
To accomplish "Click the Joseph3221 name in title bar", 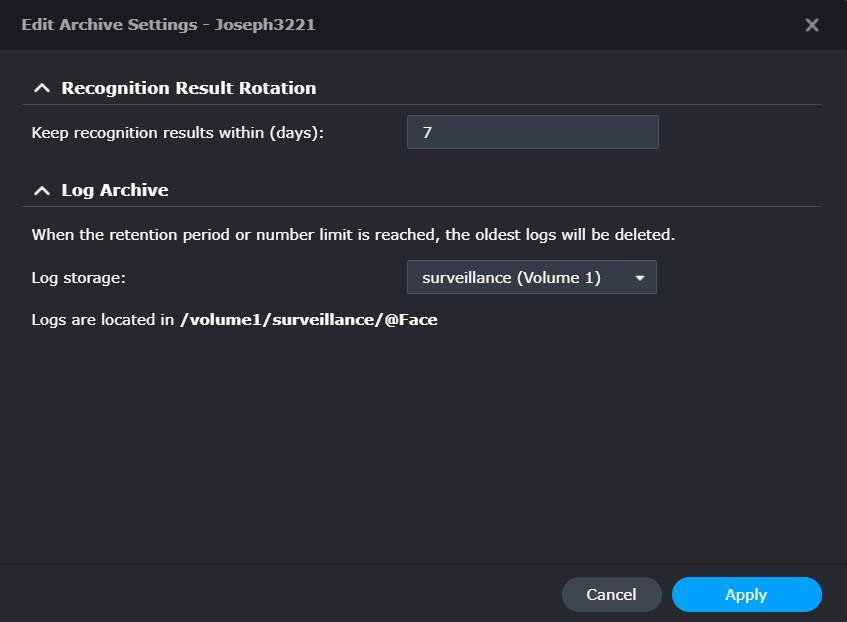I will click(265, 25).
